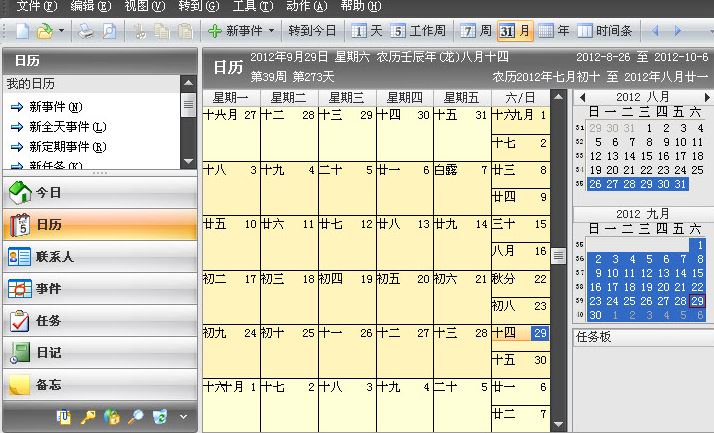Click the cut scissors toolbar icon
714x433 pixels.
(140, 31)
